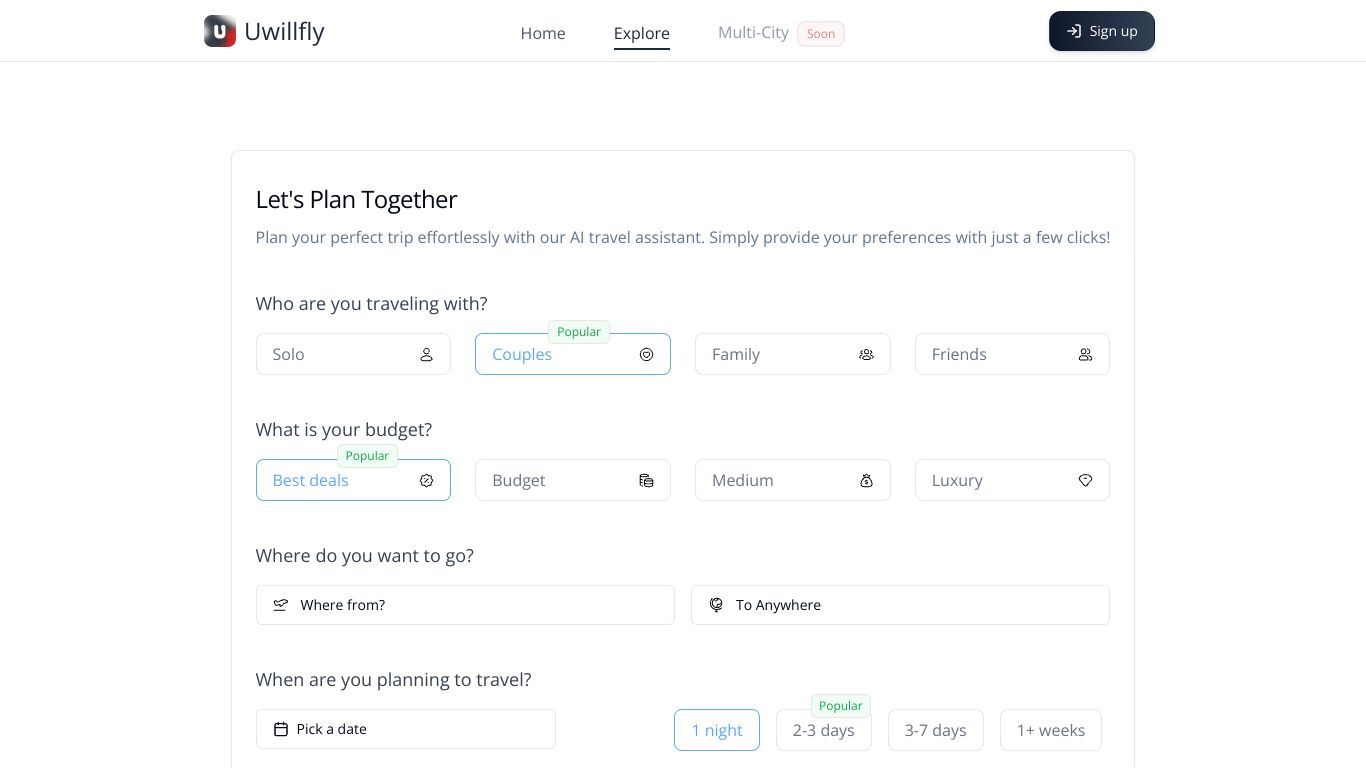The height and width of the screenshot is (768, 1366).
Task: Open the Explore nav tab
Action: click(642, 33)
